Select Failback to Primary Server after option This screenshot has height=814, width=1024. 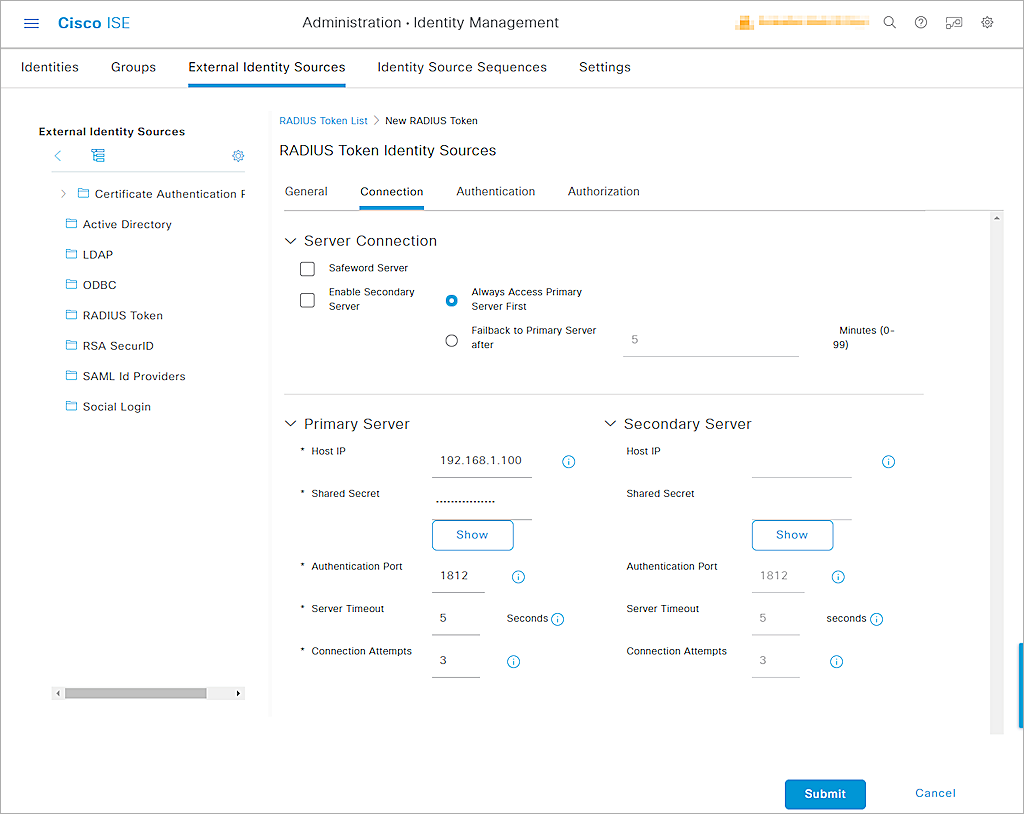(x=451, y=339)
